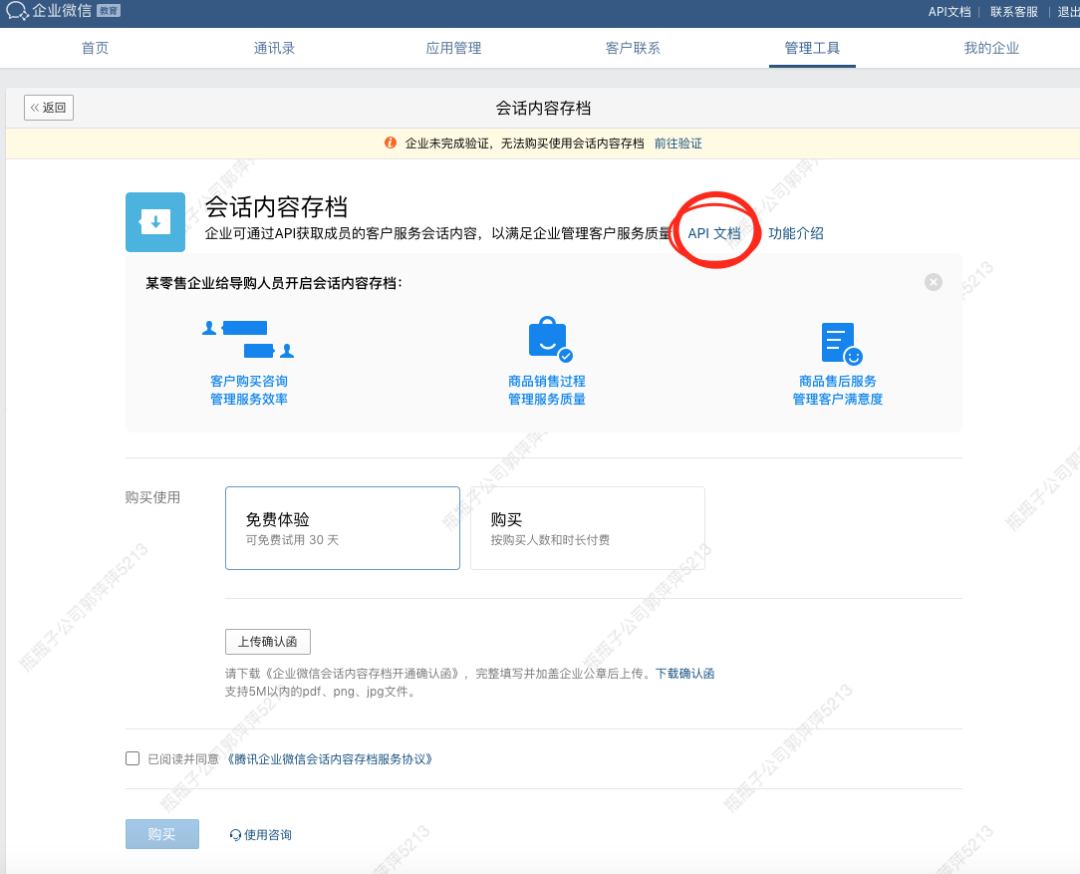
Task: Click the 商品销售过程 管理服务质量 caption
Action: [x=547, y=390]
